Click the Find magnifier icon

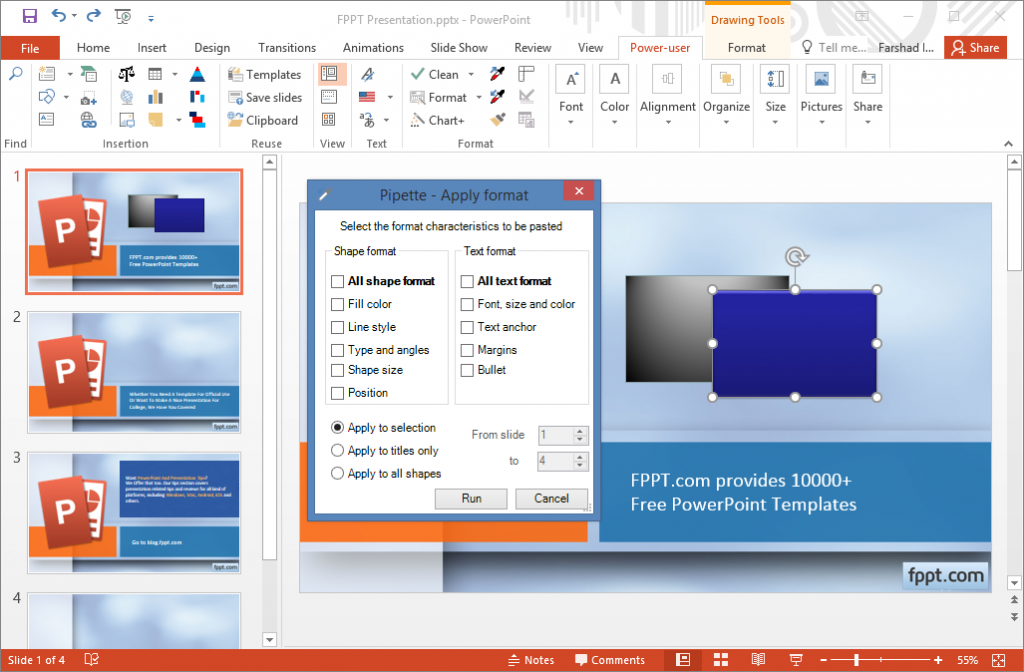[x=18, y=73]
